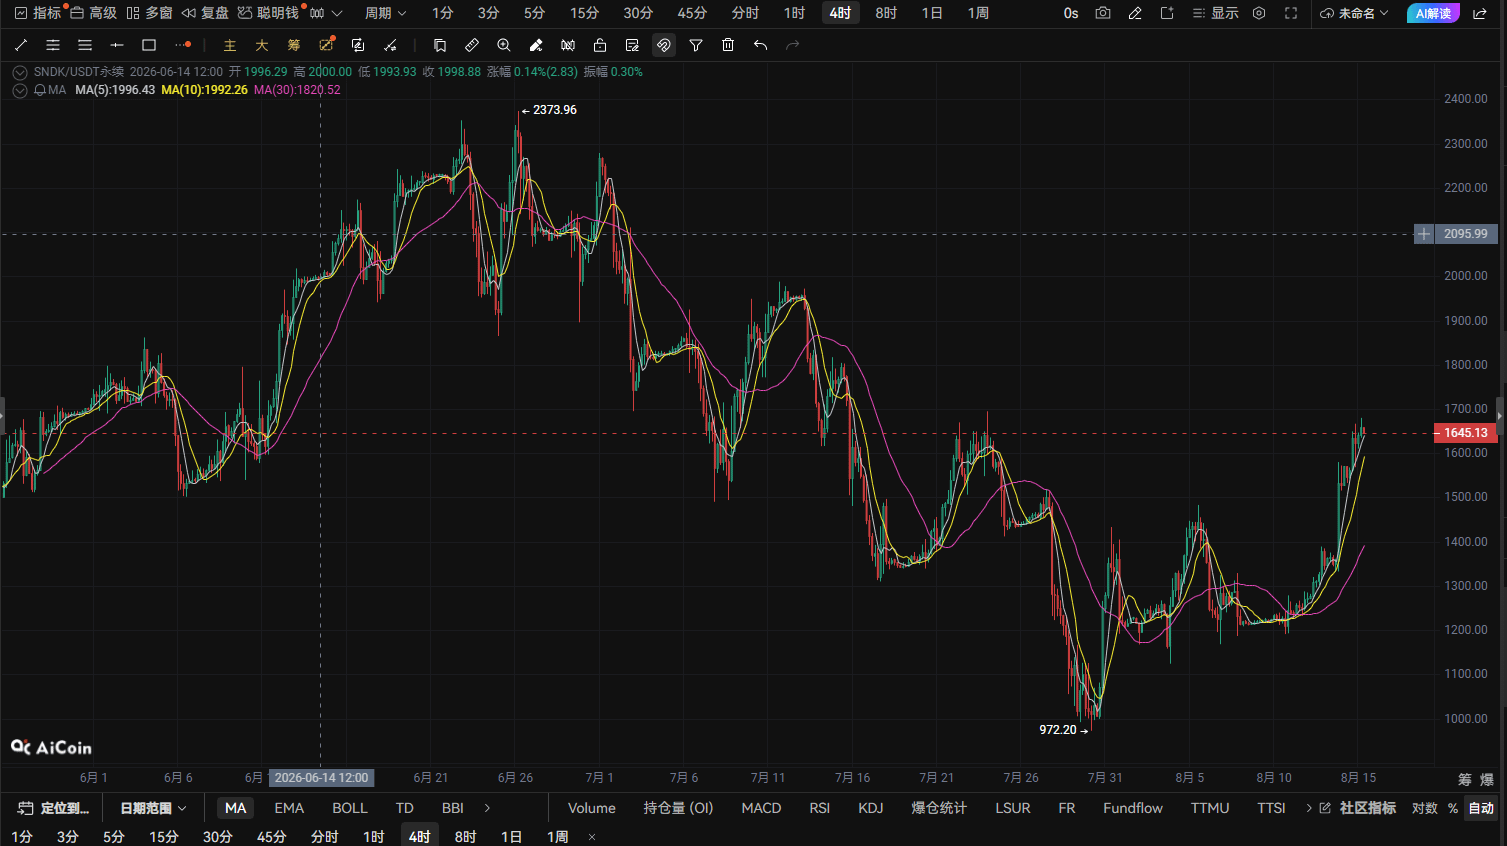Open the candlestick chart type icon
Screen dimensions: 1507x846
(317, 13)
